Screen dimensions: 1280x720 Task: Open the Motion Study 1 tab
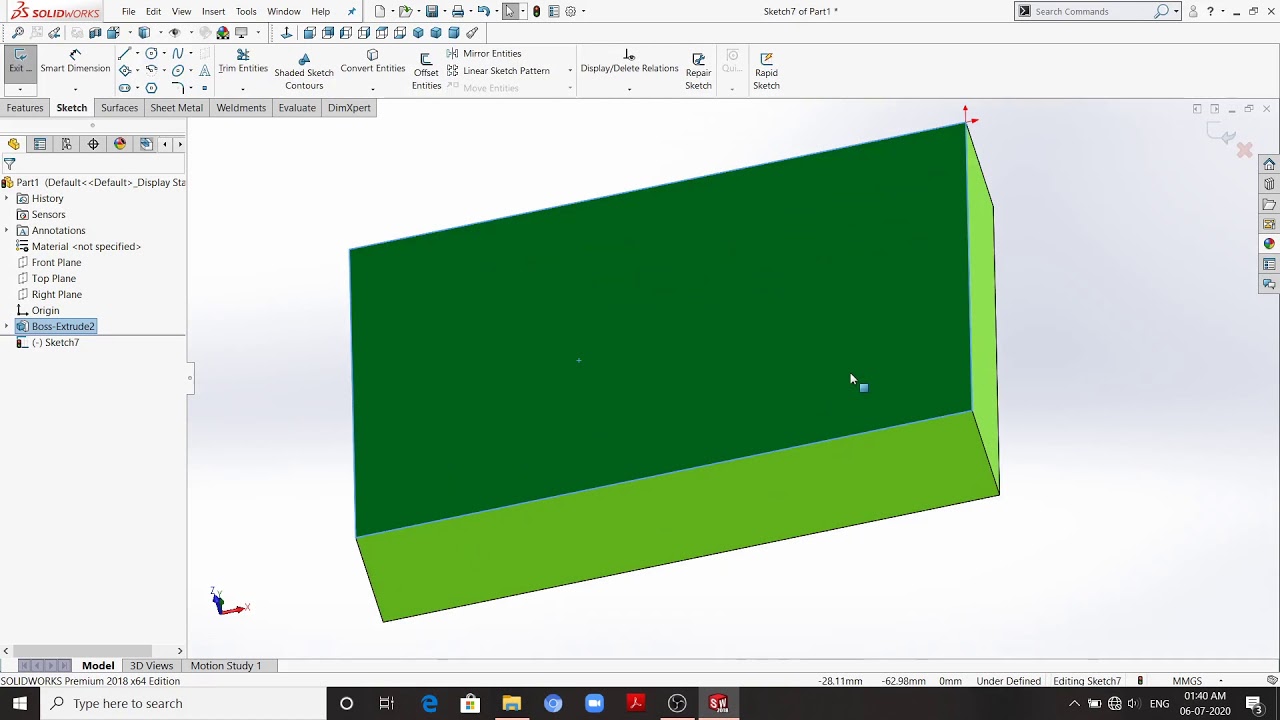(226, 665)
